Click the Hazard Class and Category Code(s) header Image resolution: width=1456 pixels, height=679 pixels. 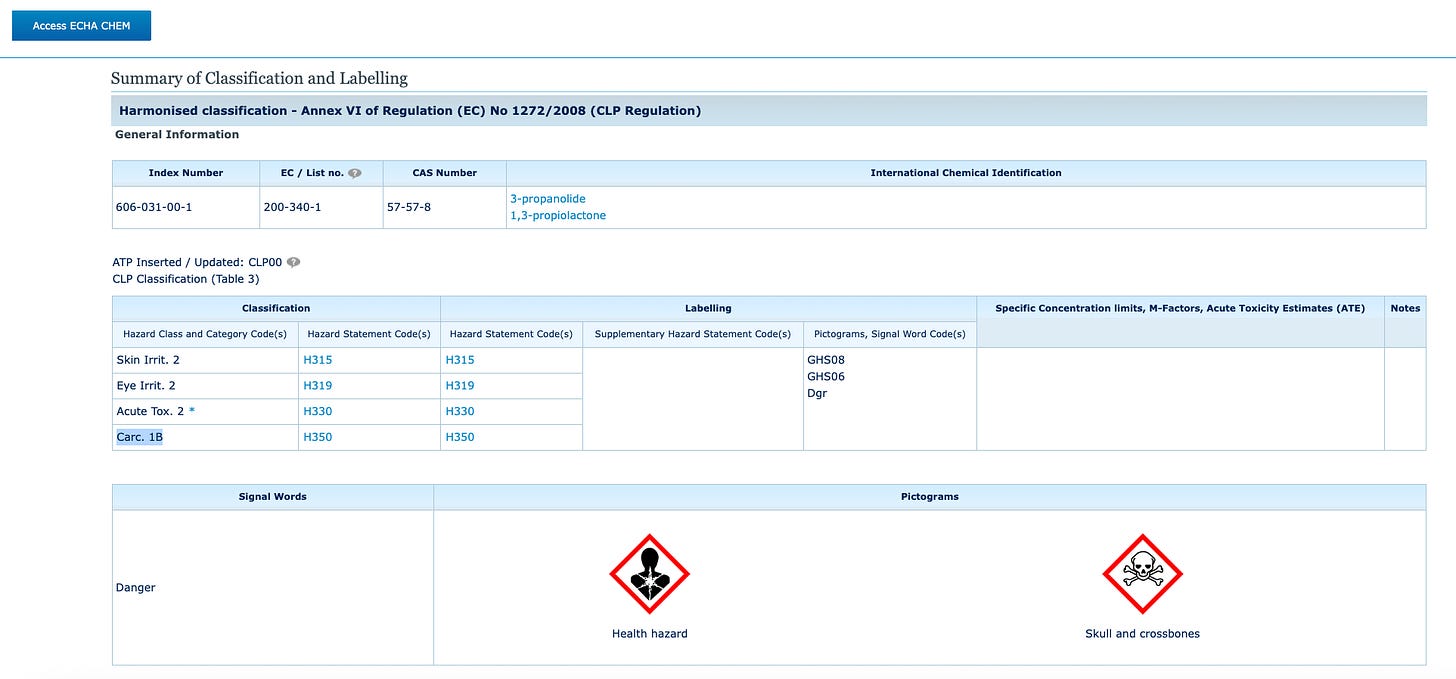(205, 334)
